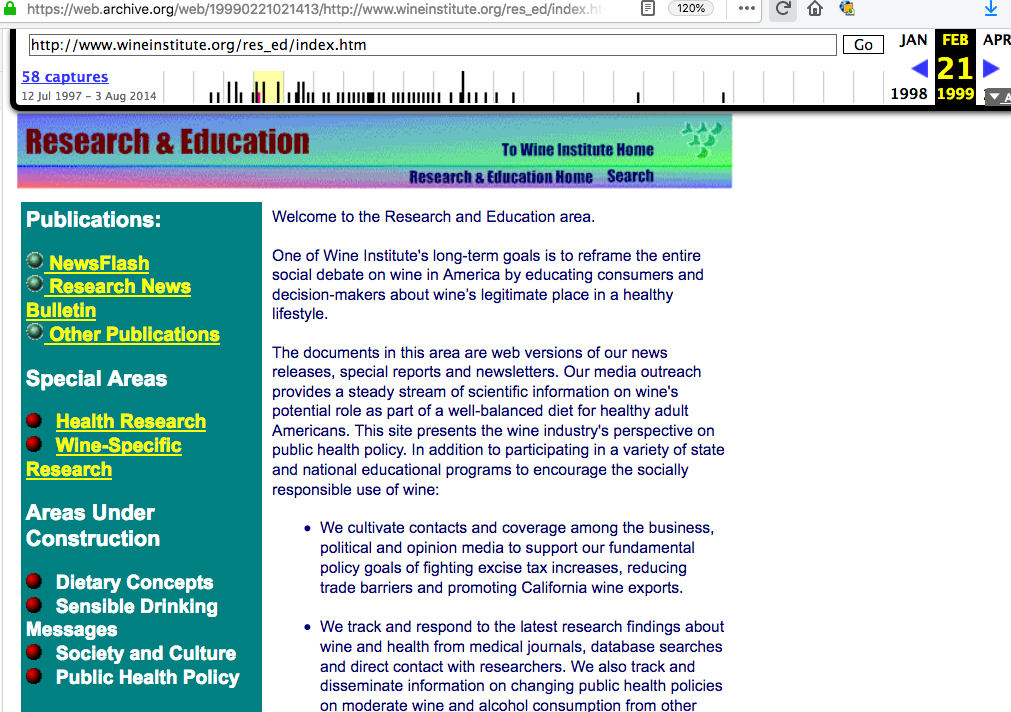The width and height of the screenshot is (1011, 712).
Task: Click the Public Health Policy item
Action: tap(148, 677)
